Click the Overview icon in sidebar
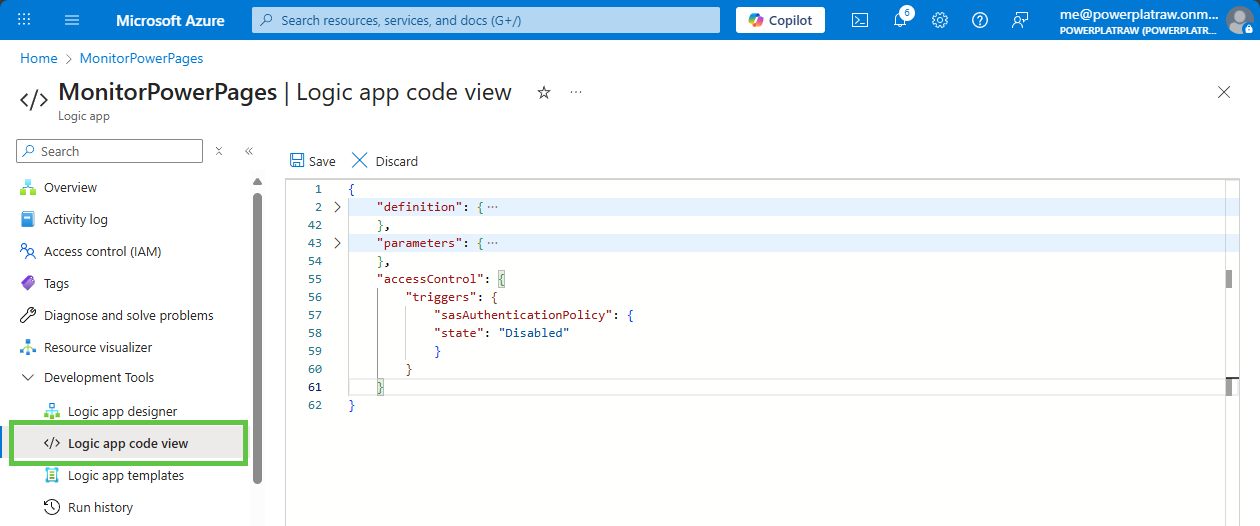1260x526 pixels. tap(28, 187)
